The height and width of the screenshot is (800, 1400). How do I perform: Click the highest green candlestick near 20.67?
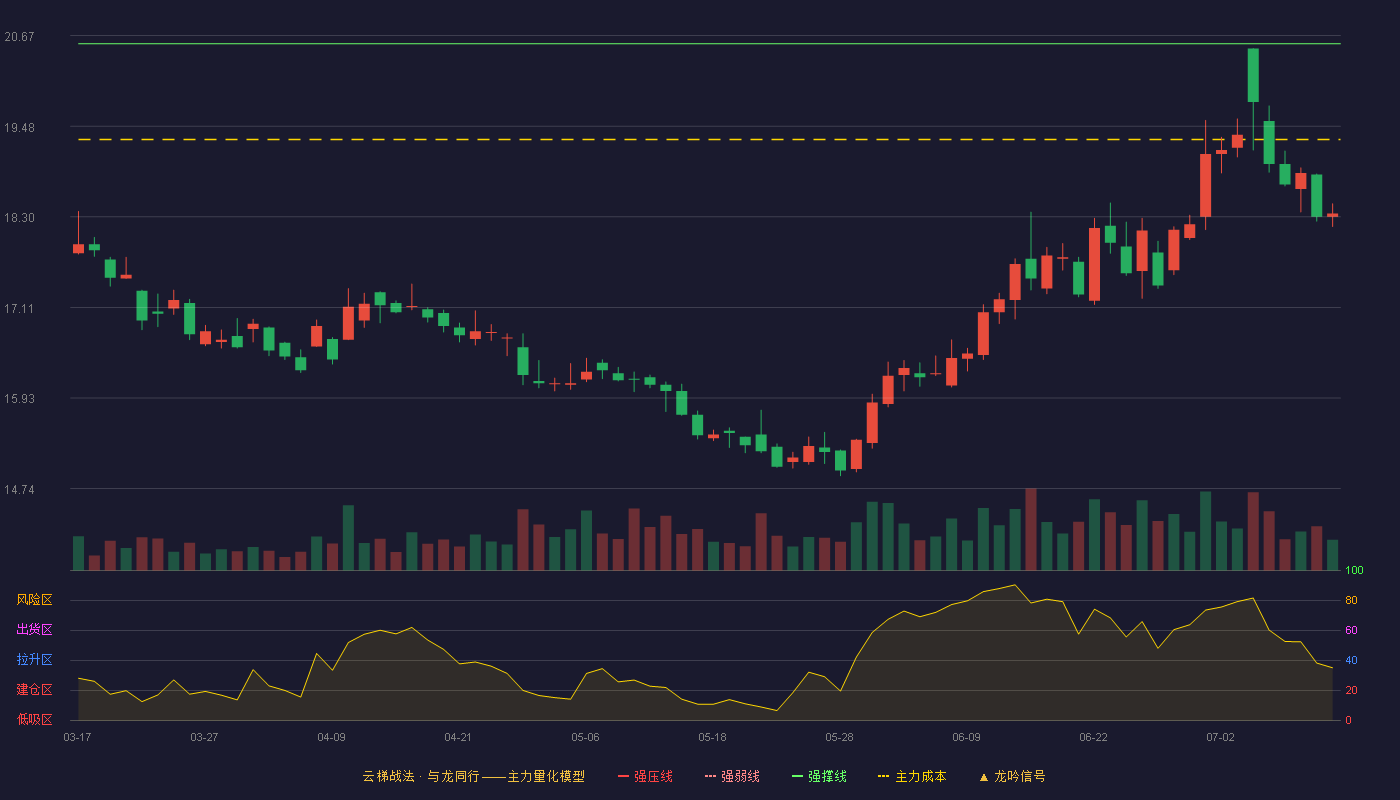coord(1253,75)
